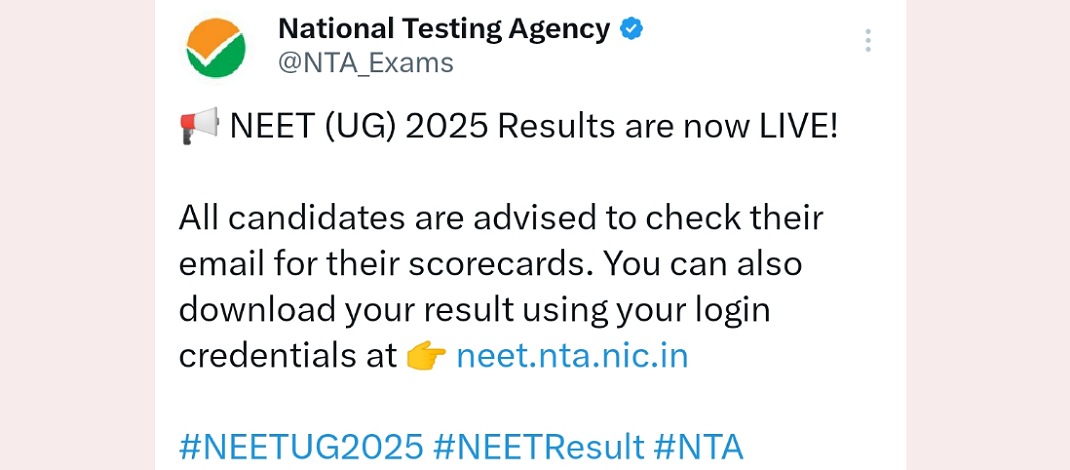Click the megaphone emoji before NEET
The image size is (1070, 470).
[199, 128]
